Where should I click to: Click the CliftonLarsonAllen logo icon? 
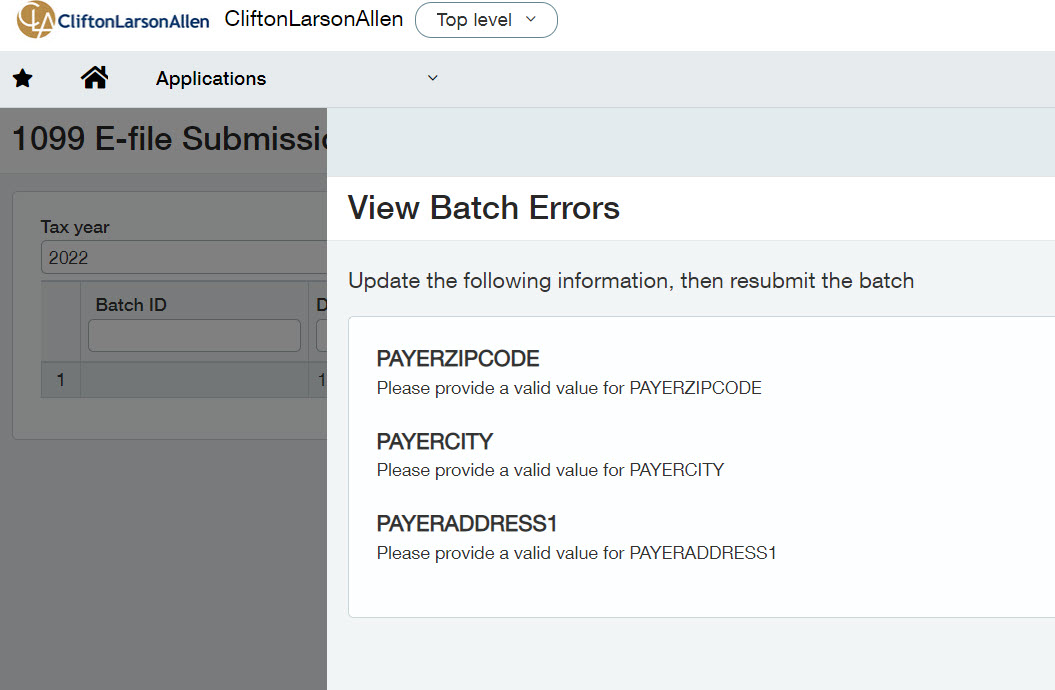[x=36, y=20]
